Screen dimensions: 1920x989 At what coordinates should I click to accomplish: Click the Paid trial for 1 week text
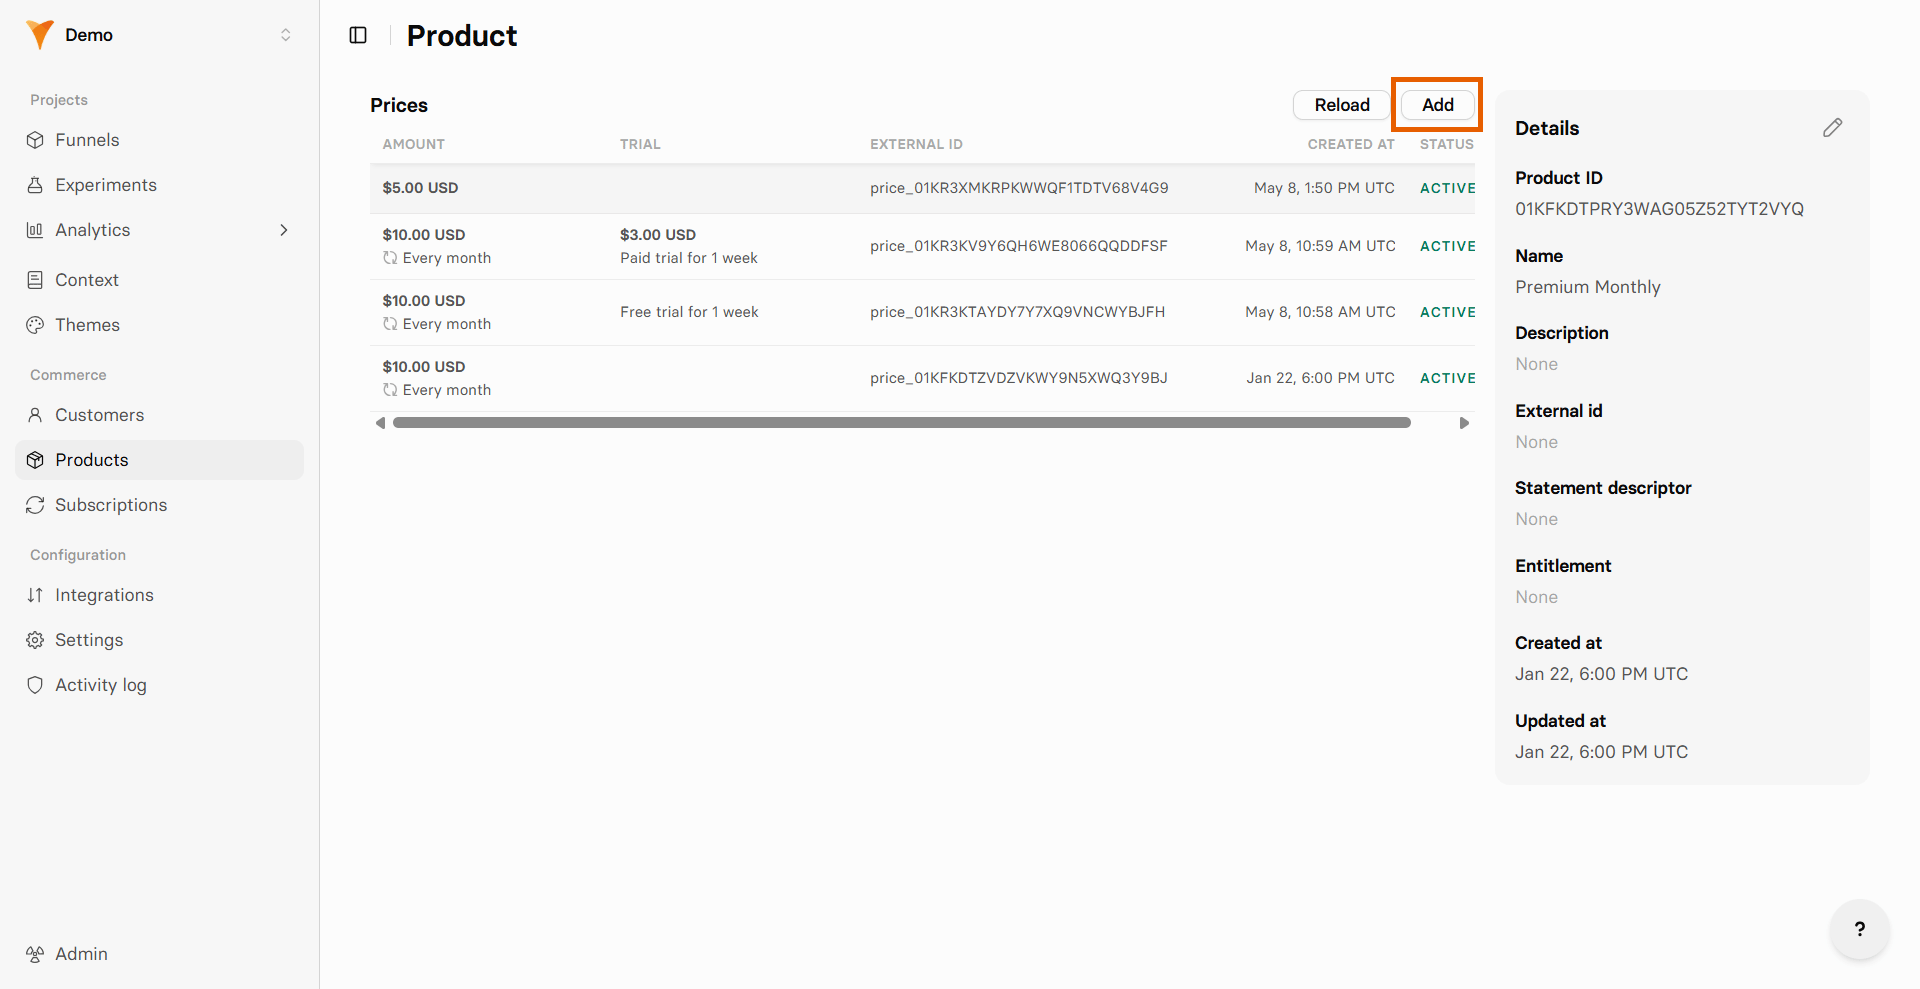point(689,258)
